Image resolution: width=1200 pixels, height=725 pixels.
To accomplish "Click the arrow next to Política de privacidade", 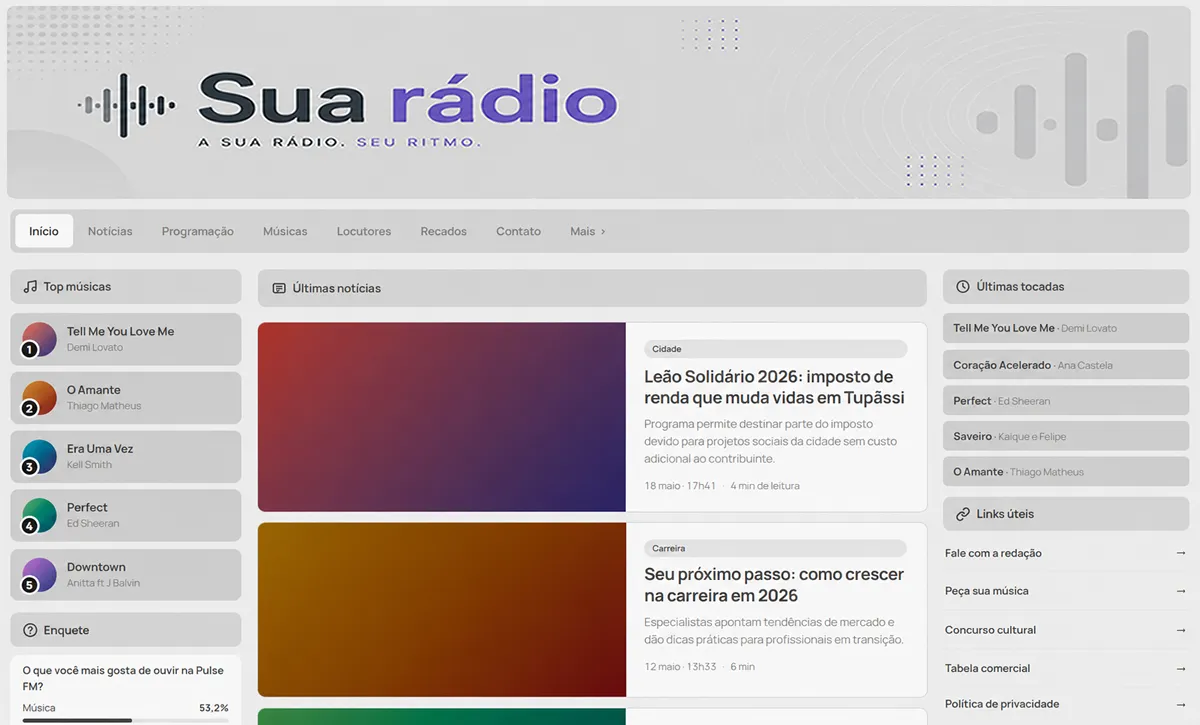I will point(1181,704).
